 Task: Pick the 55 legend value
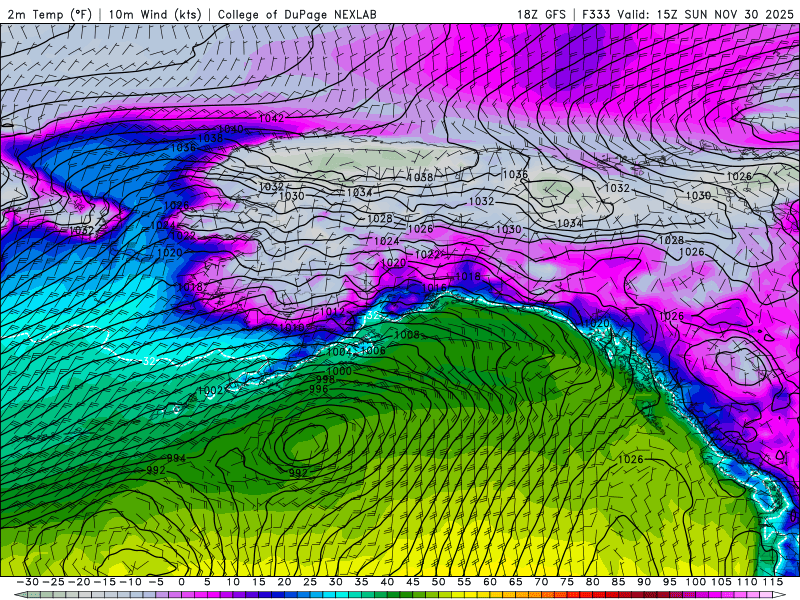point(464,582)
